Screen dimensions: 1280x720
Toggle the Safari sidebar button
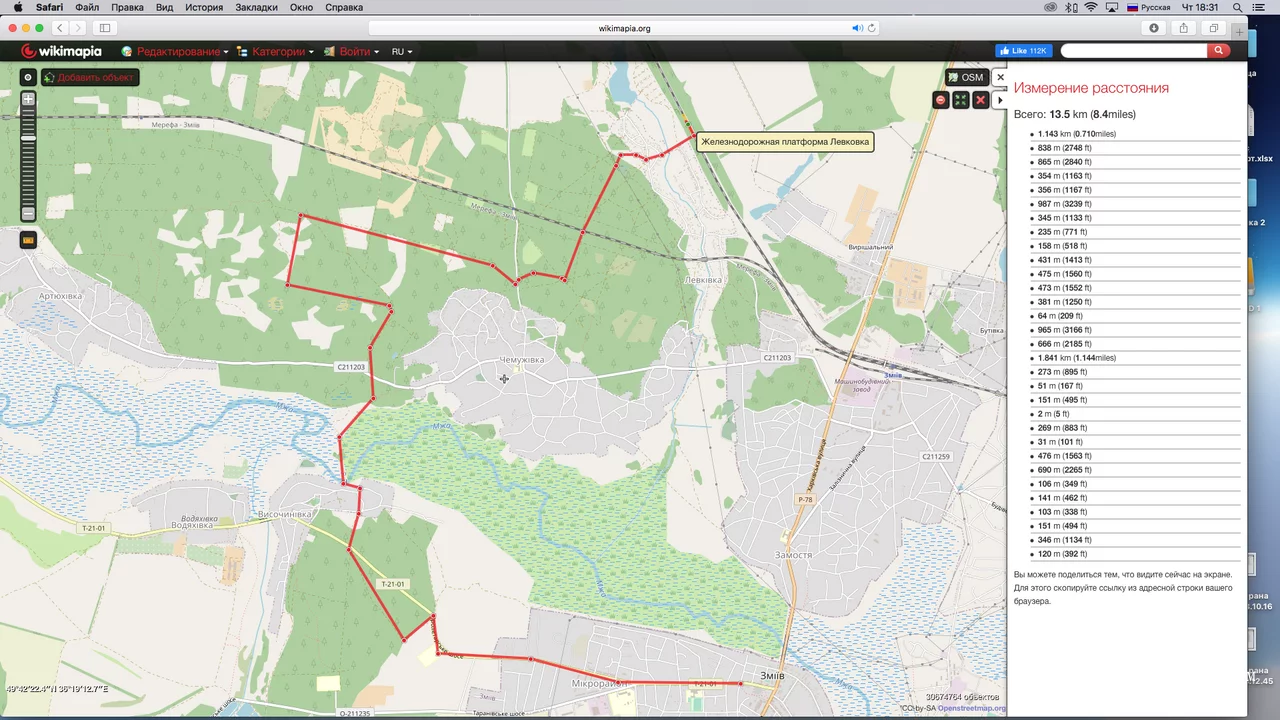pyautogui.click(x=105, y=28)
